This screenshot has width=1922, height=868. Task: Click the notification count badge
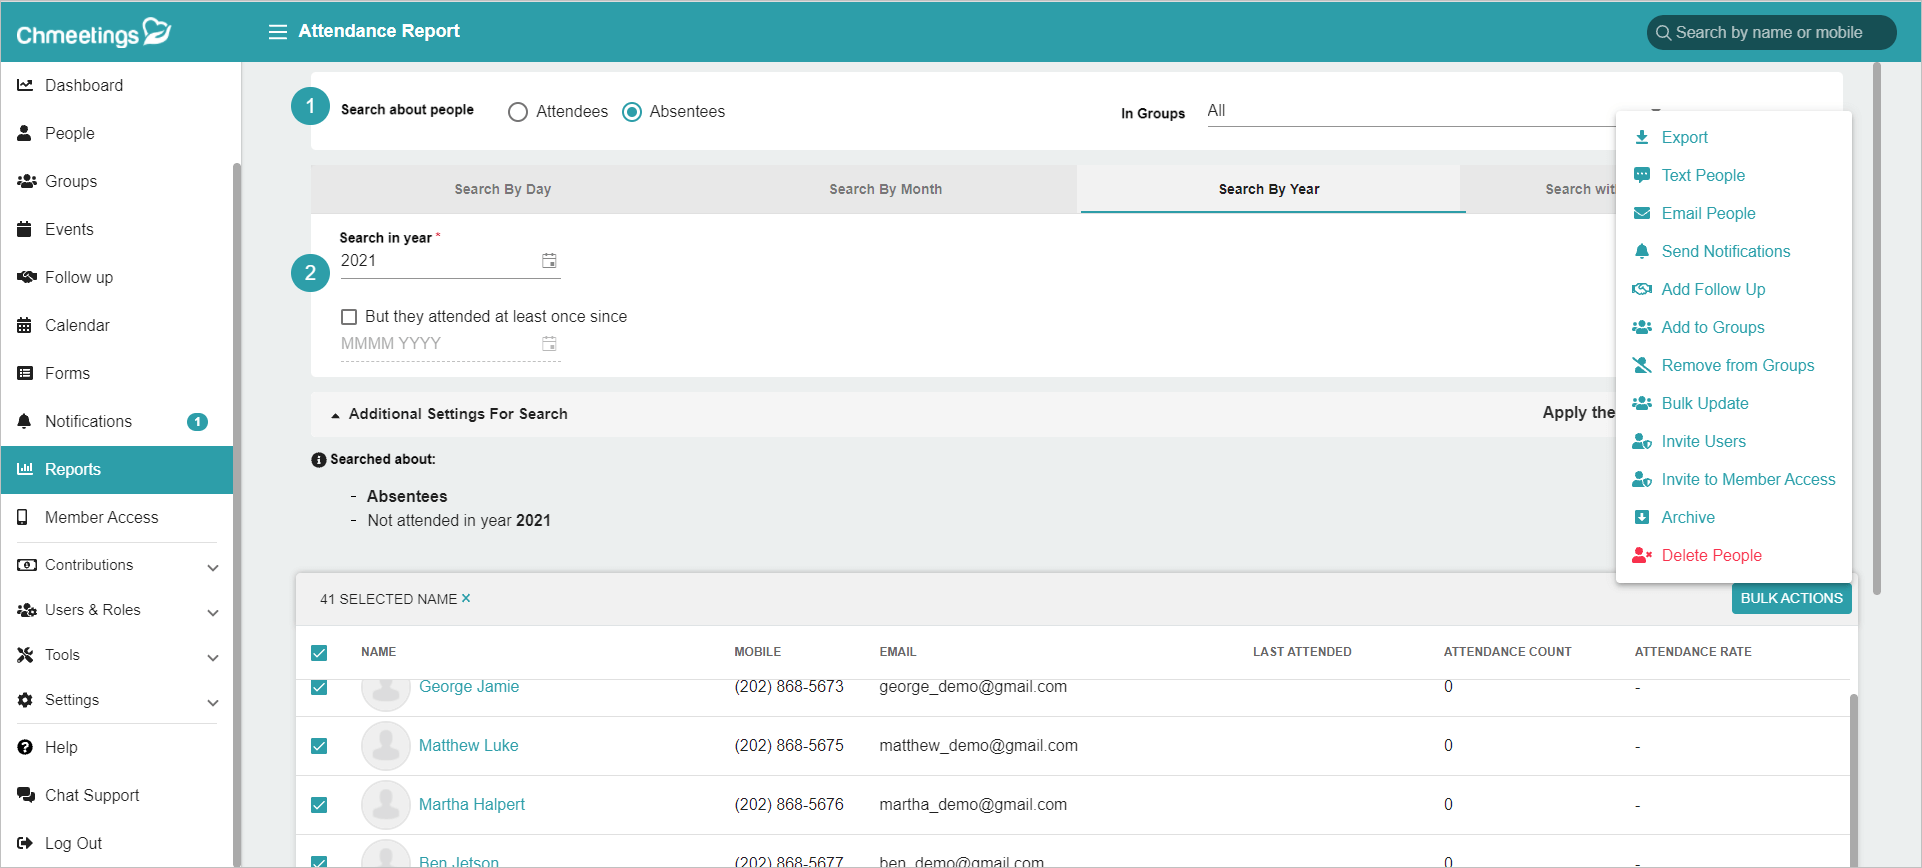198,421
